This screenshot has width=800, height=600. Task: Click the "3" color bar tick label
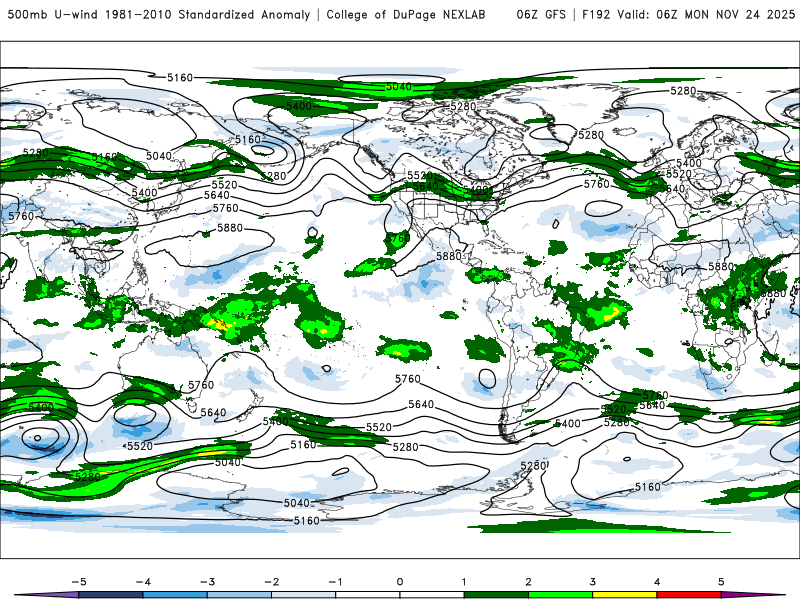pyautogui.click(x=592, y=582)
